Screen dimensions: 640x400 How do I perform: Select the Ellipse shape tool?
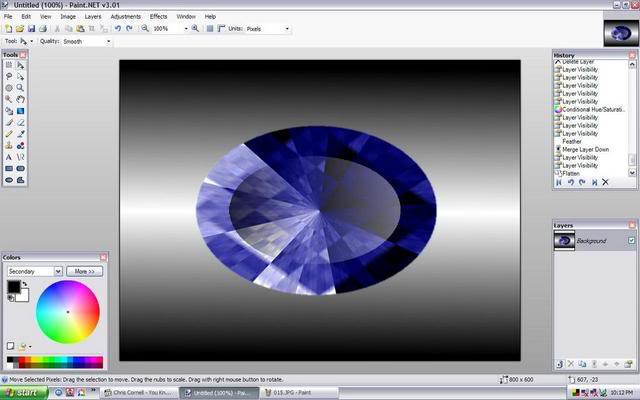(x=9, y=180)
